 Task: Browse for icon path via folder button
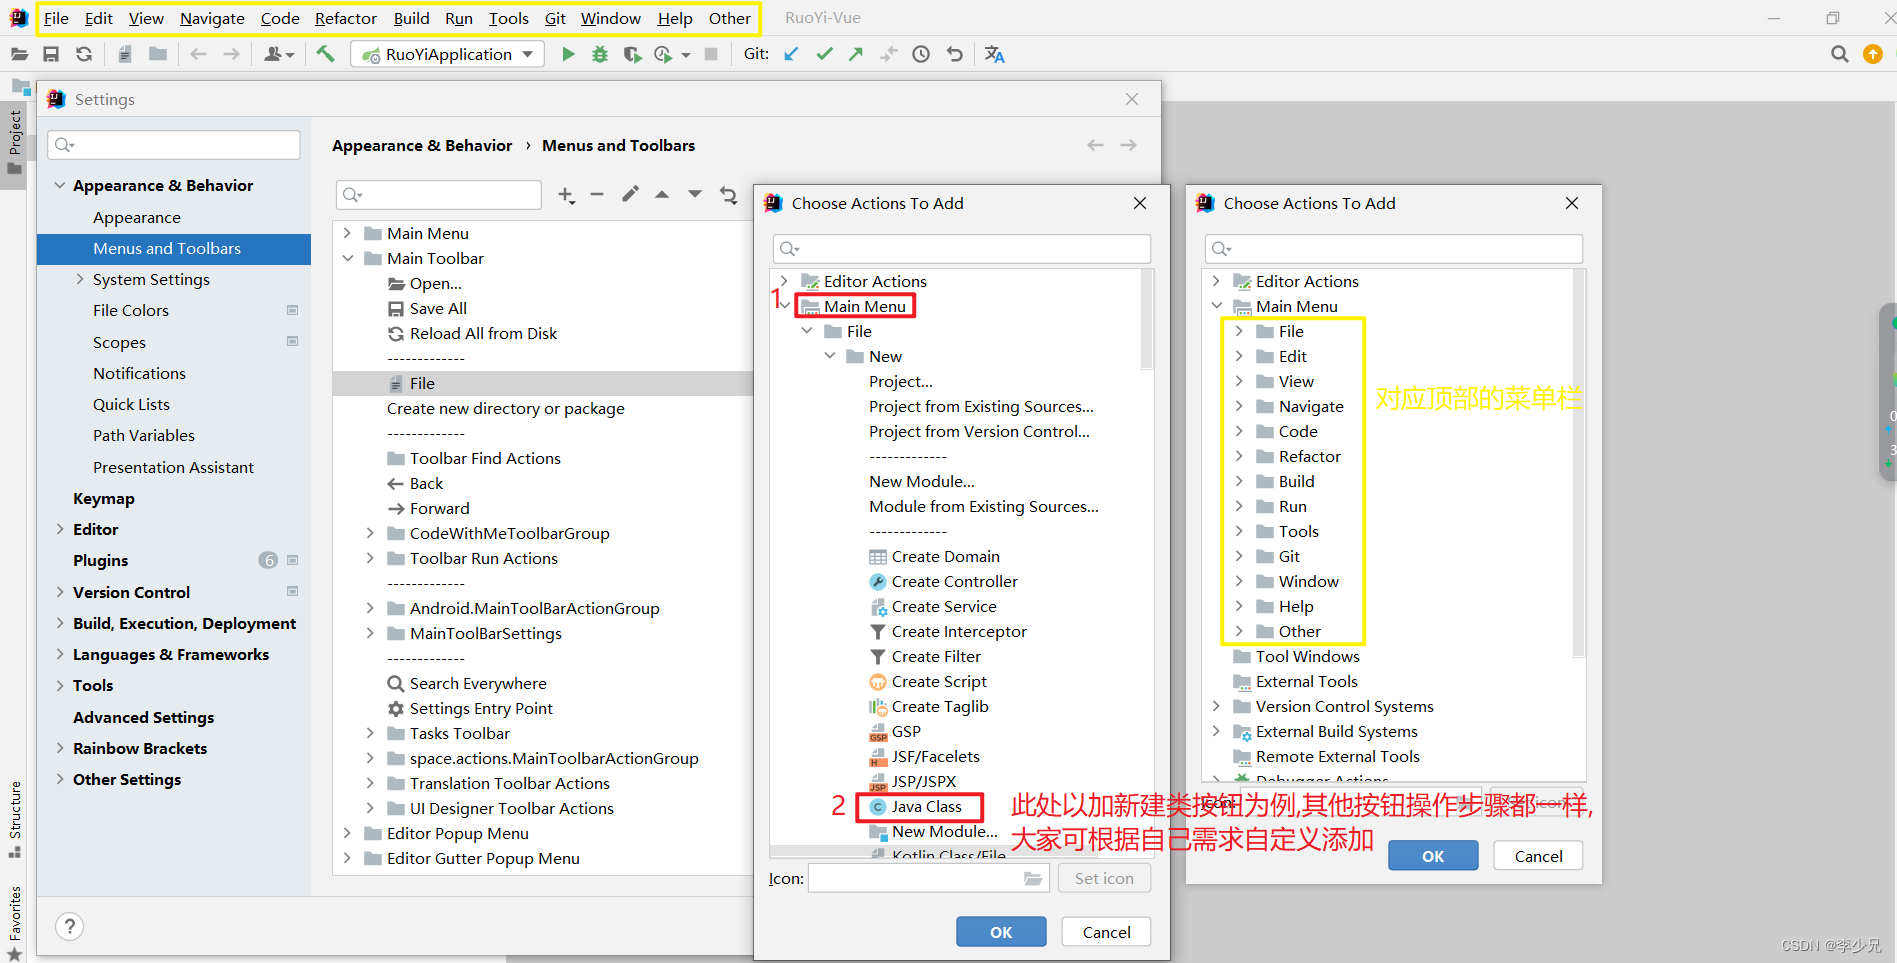coord(1033,878)
